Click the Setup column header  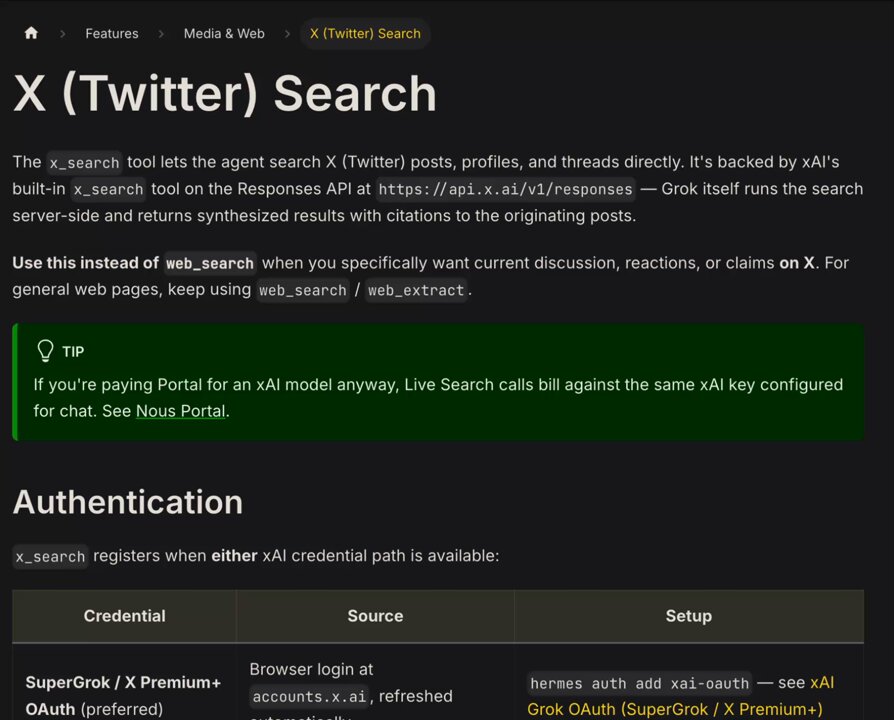pyautogui.click(x=689, y=616)
